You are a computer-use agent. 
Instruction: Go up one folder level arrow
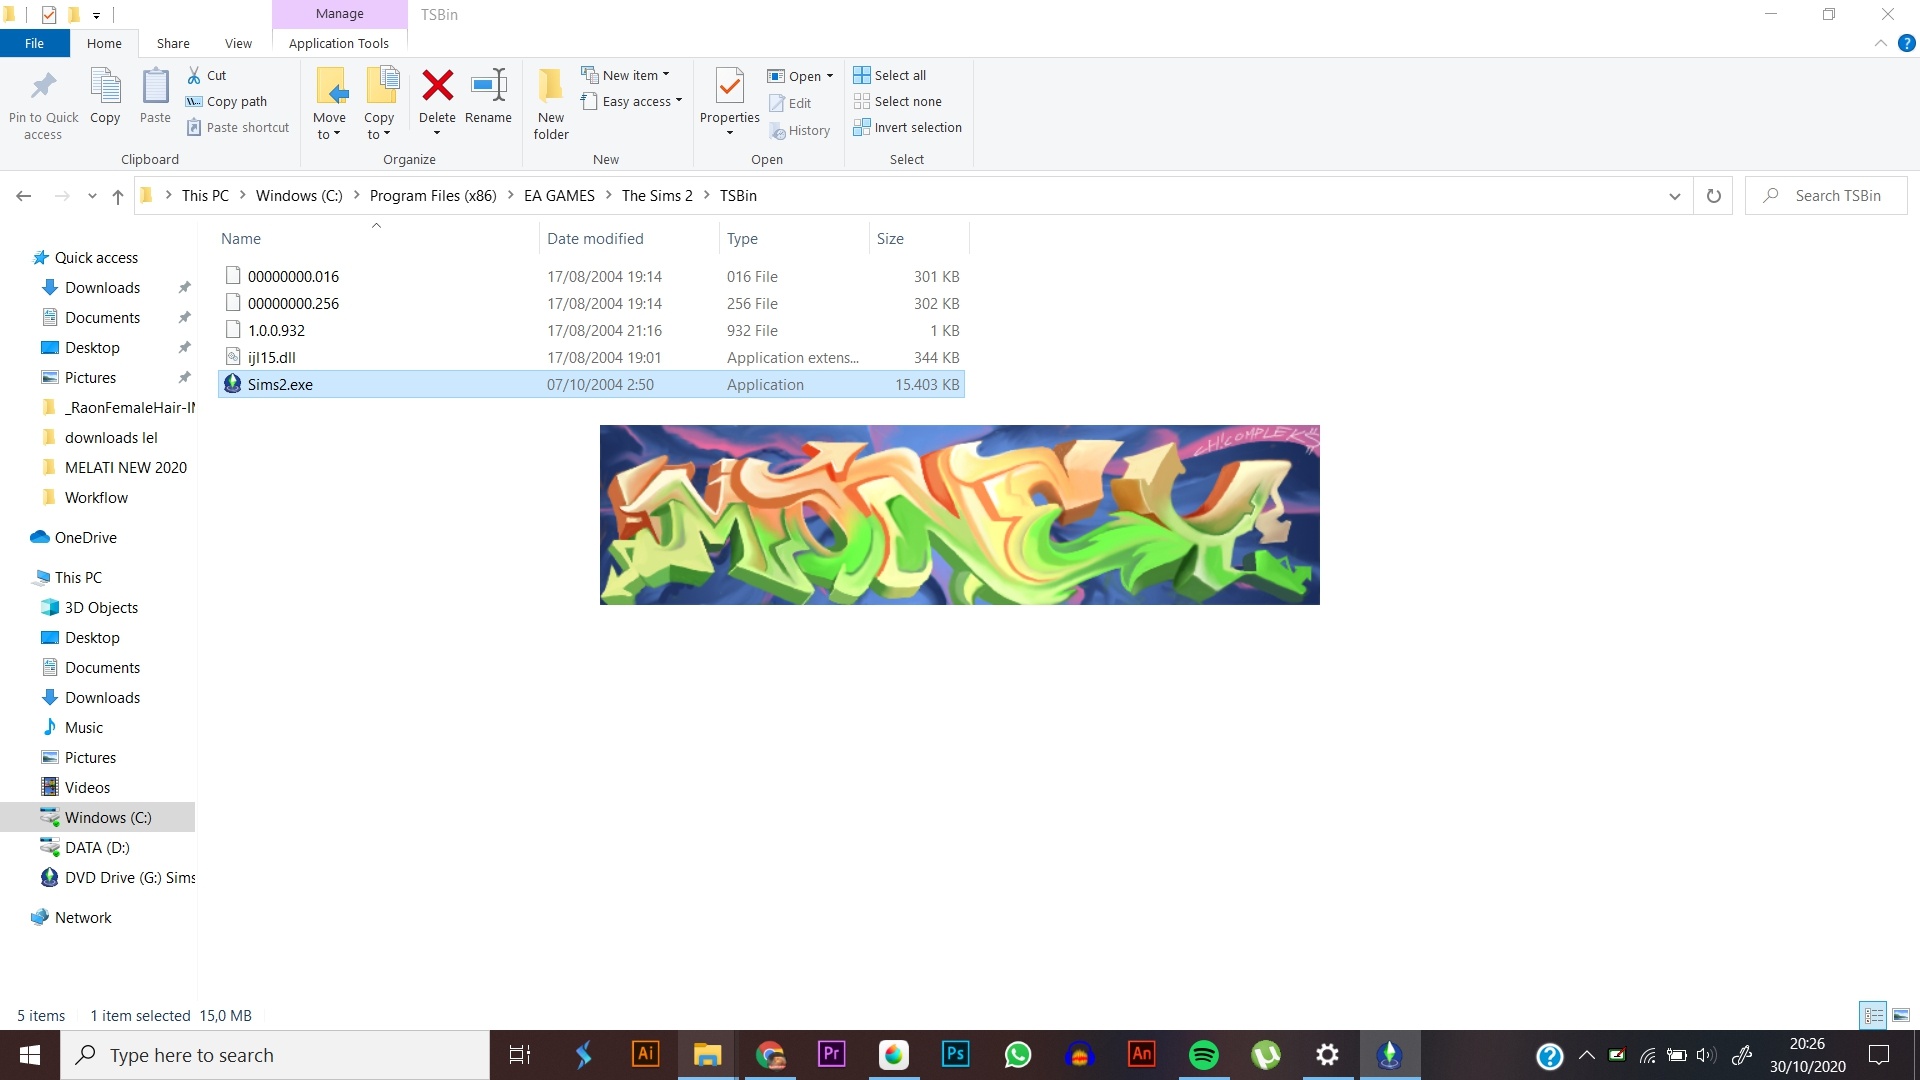coord(118,196)
